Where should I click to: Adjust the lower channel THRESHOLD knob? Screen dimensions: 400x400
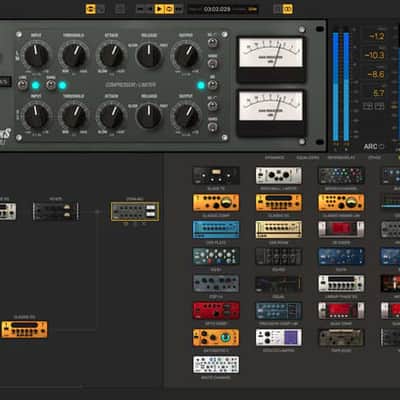click(74, 116)
